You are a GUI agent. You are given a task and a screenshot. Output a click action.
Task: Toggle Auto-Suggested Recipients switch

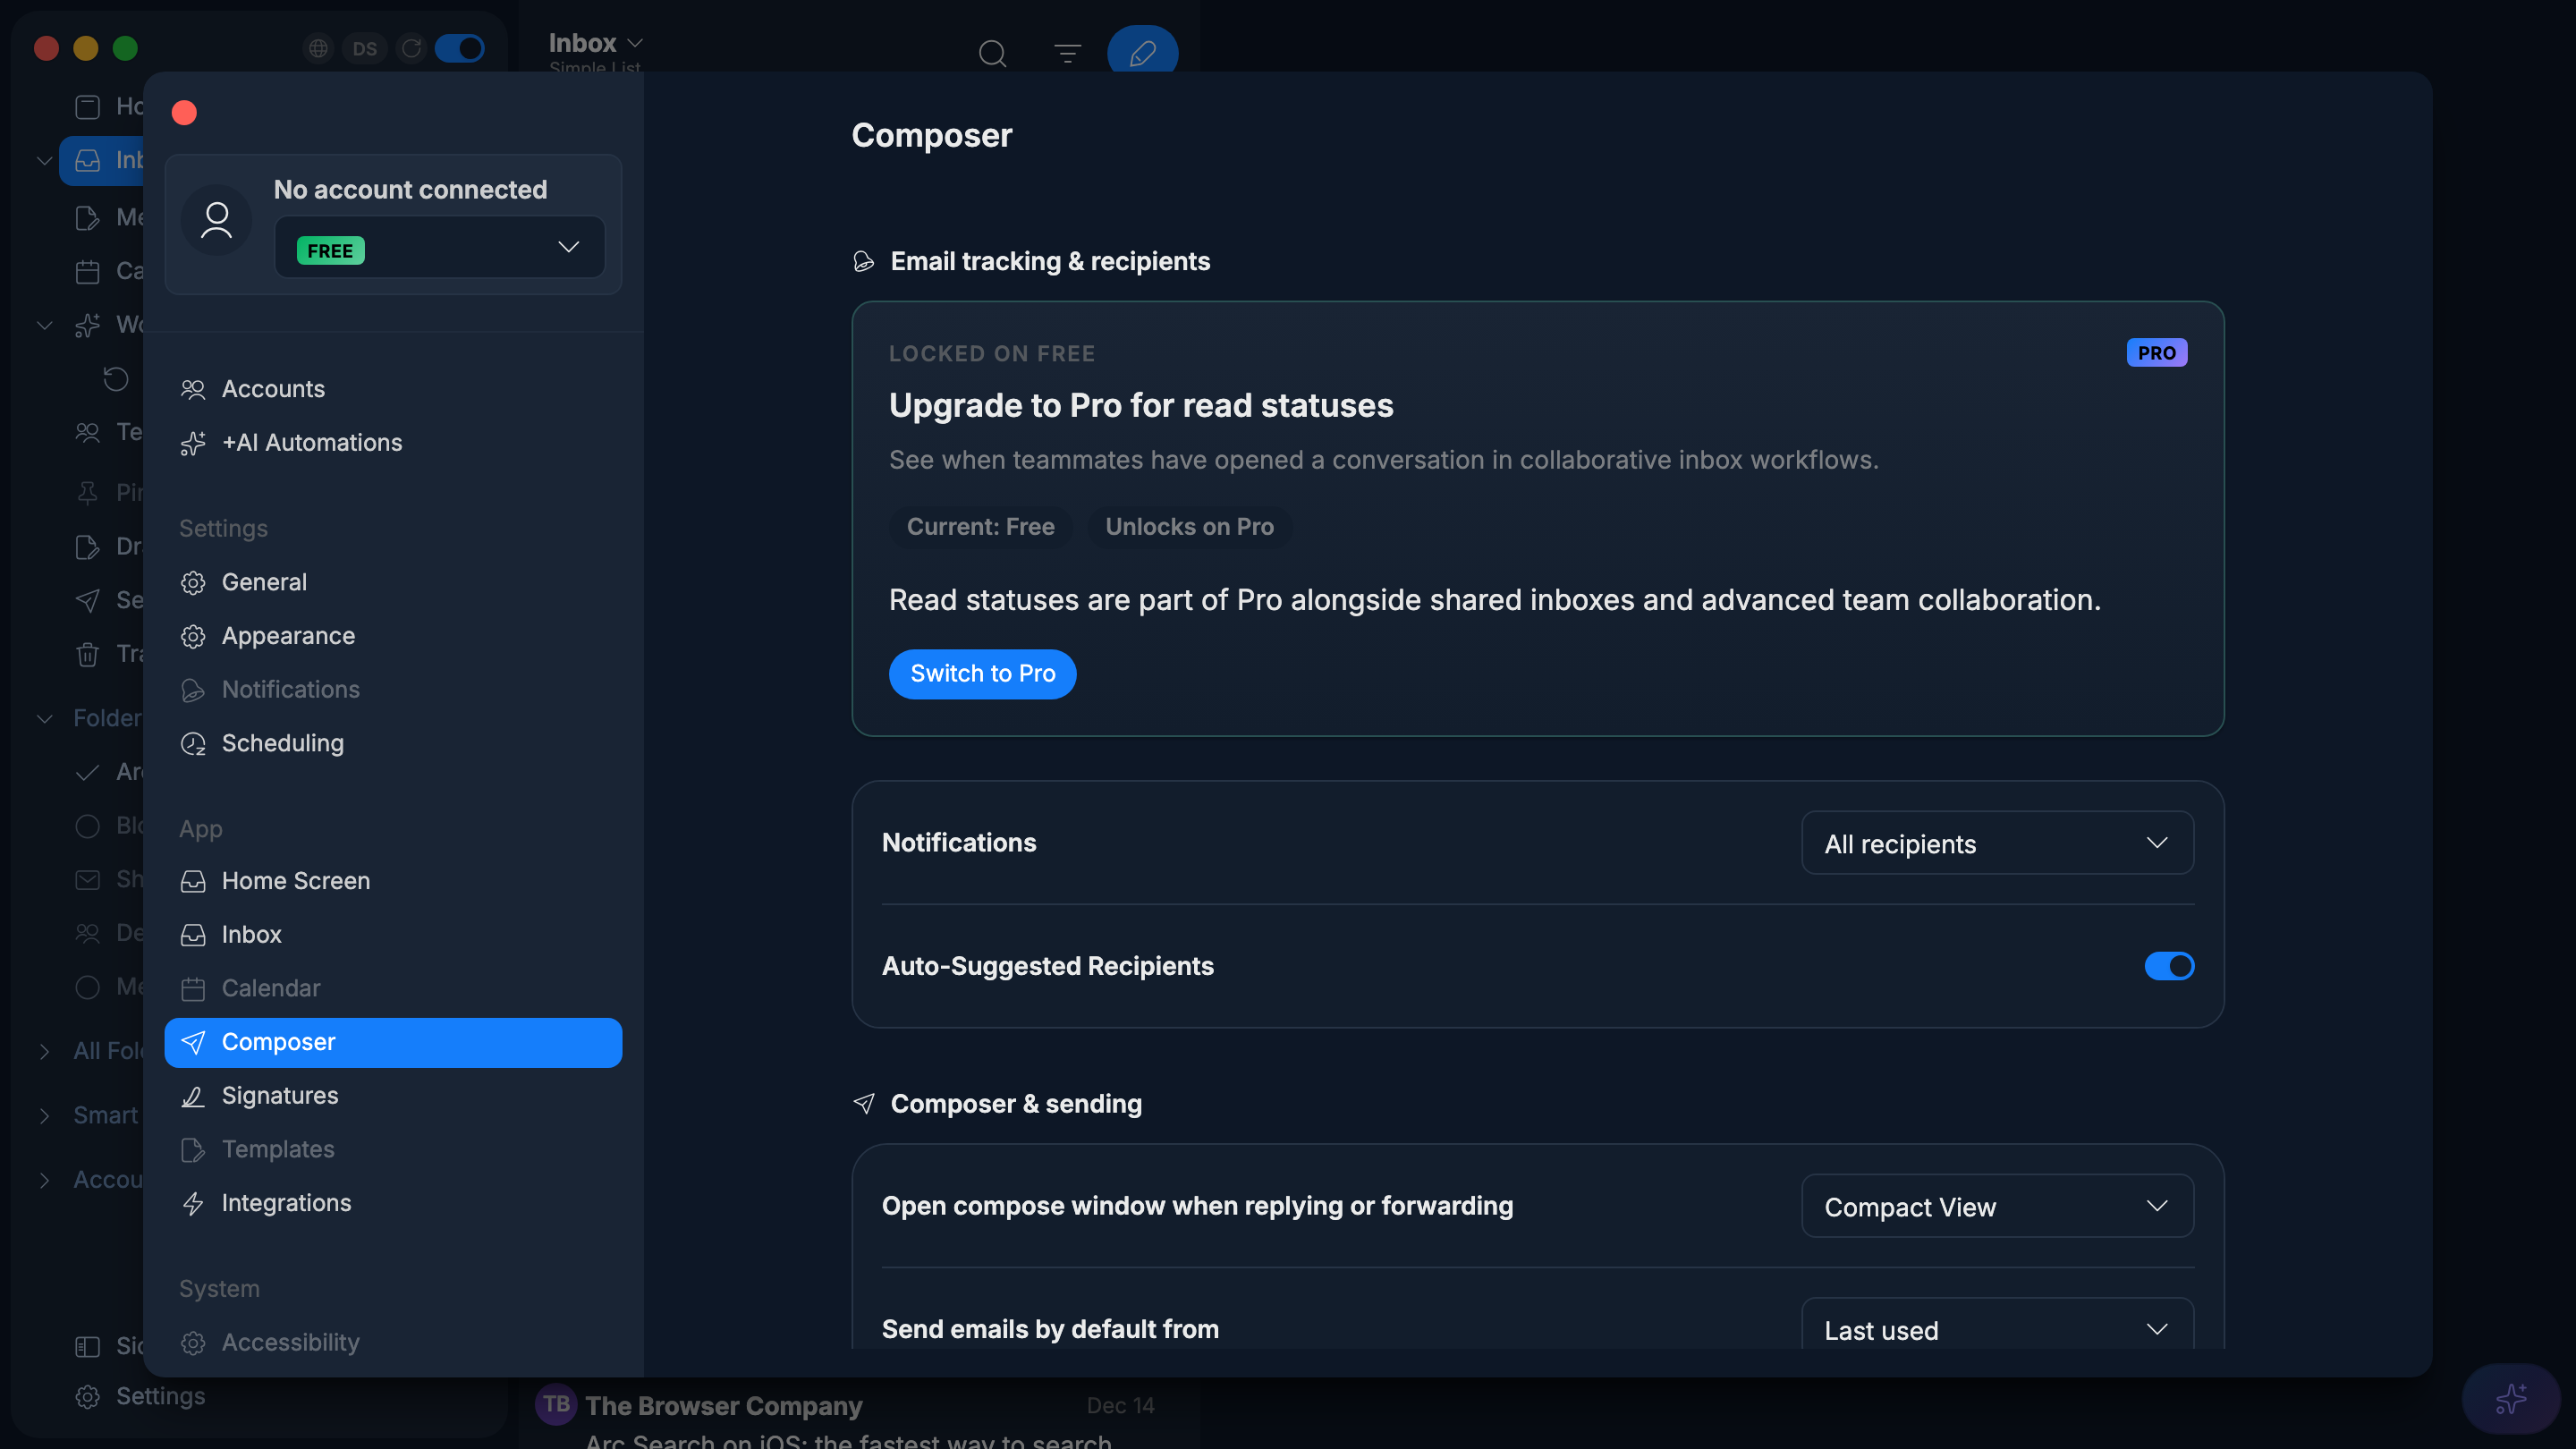point(2169,966)
